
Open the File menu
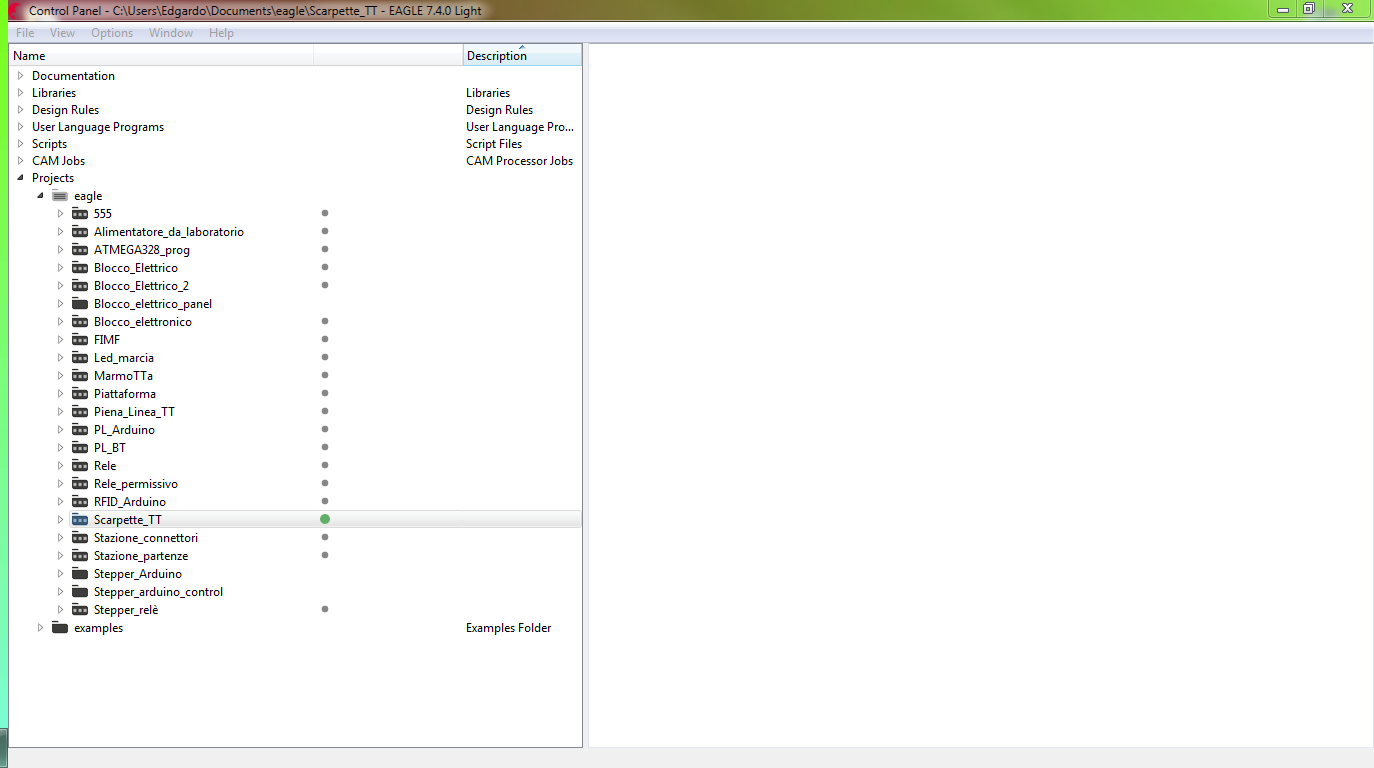click(25, 33)
